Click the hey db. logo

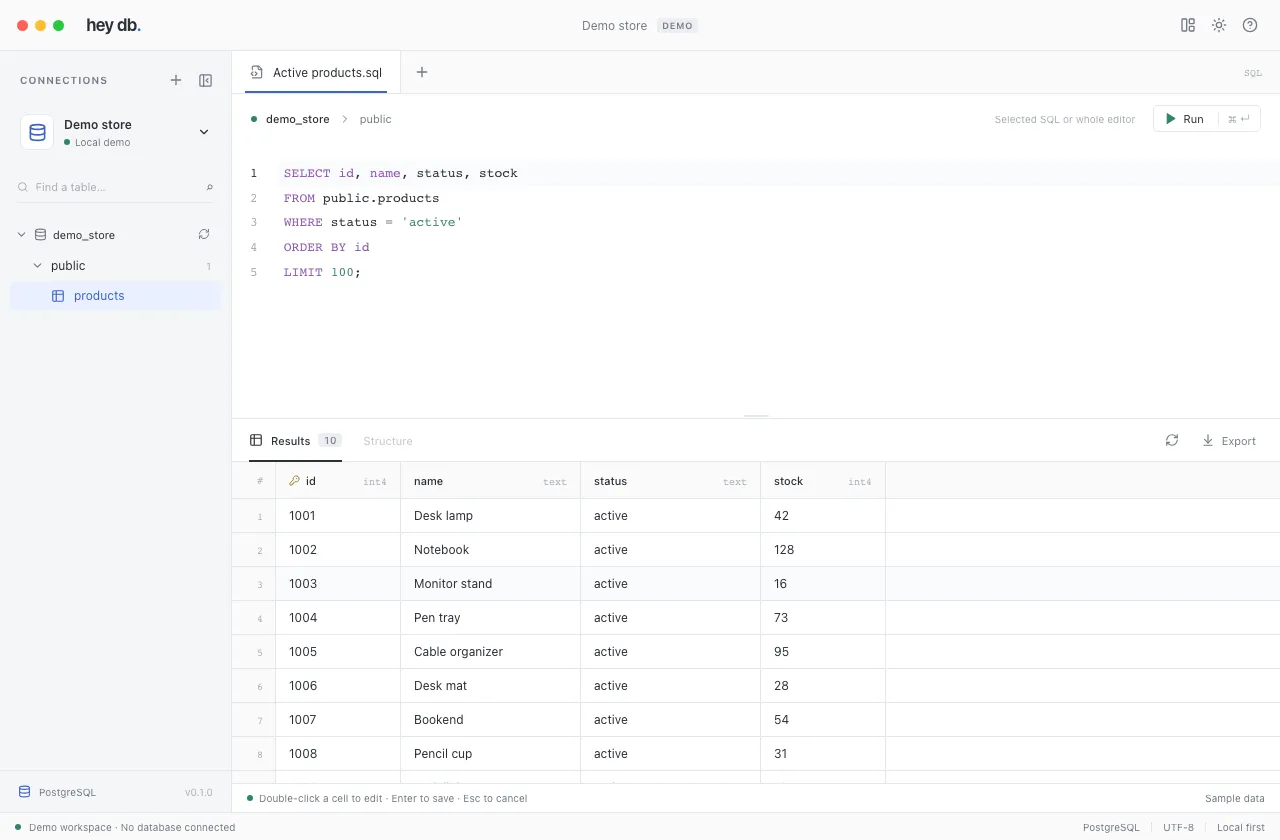click(113, 26)
